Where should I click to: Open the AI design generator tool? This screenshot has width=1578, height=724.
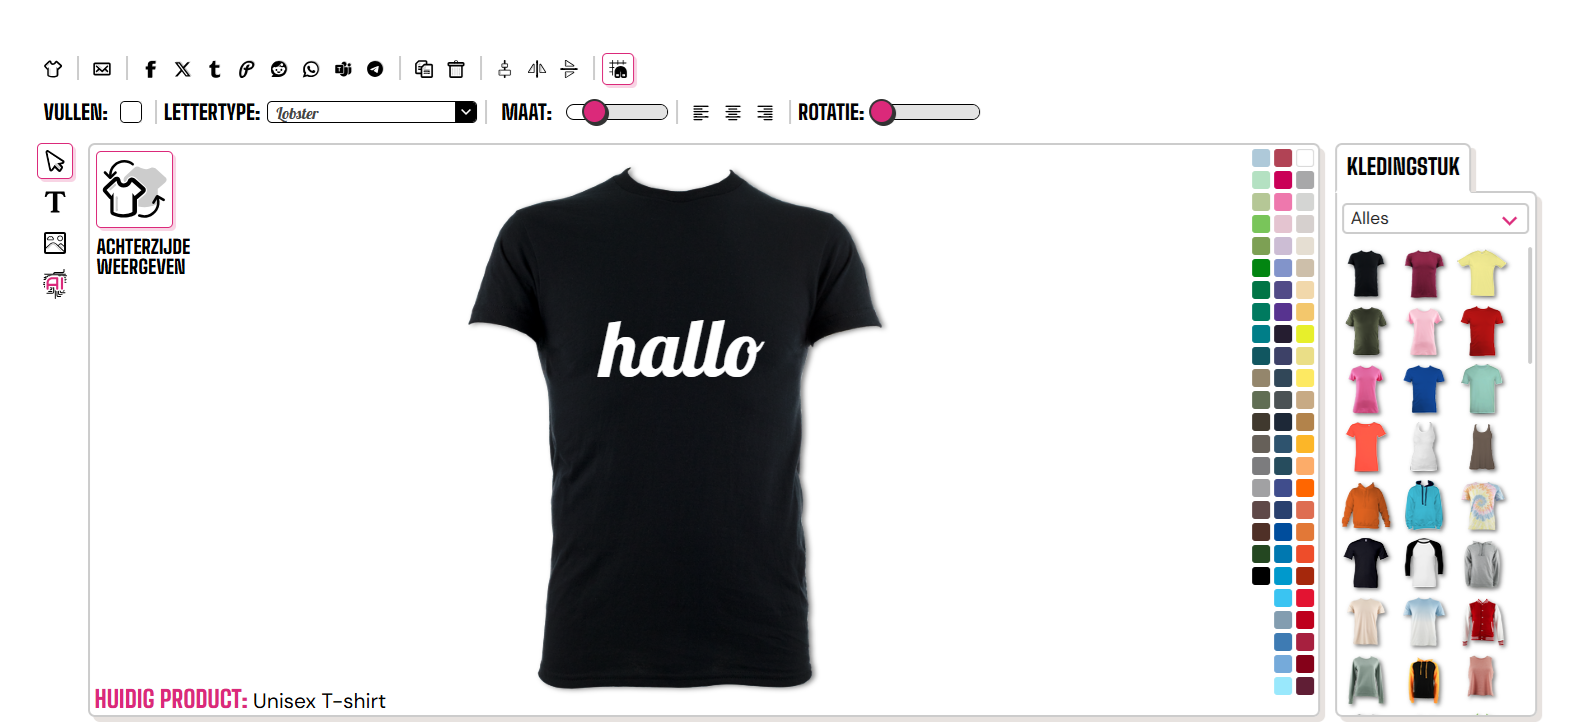pyautogui.click(x=55, y=284)
